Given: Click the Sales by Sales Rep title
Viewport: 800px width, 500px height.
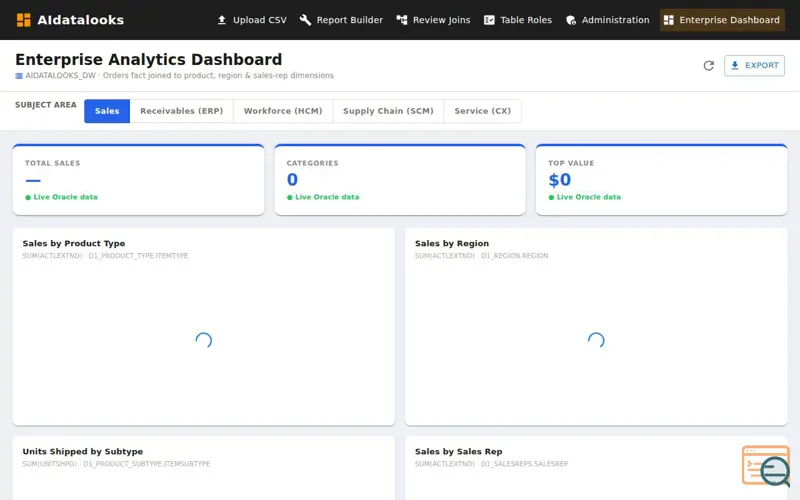Looking at the screenshot, I should point(458,452).
